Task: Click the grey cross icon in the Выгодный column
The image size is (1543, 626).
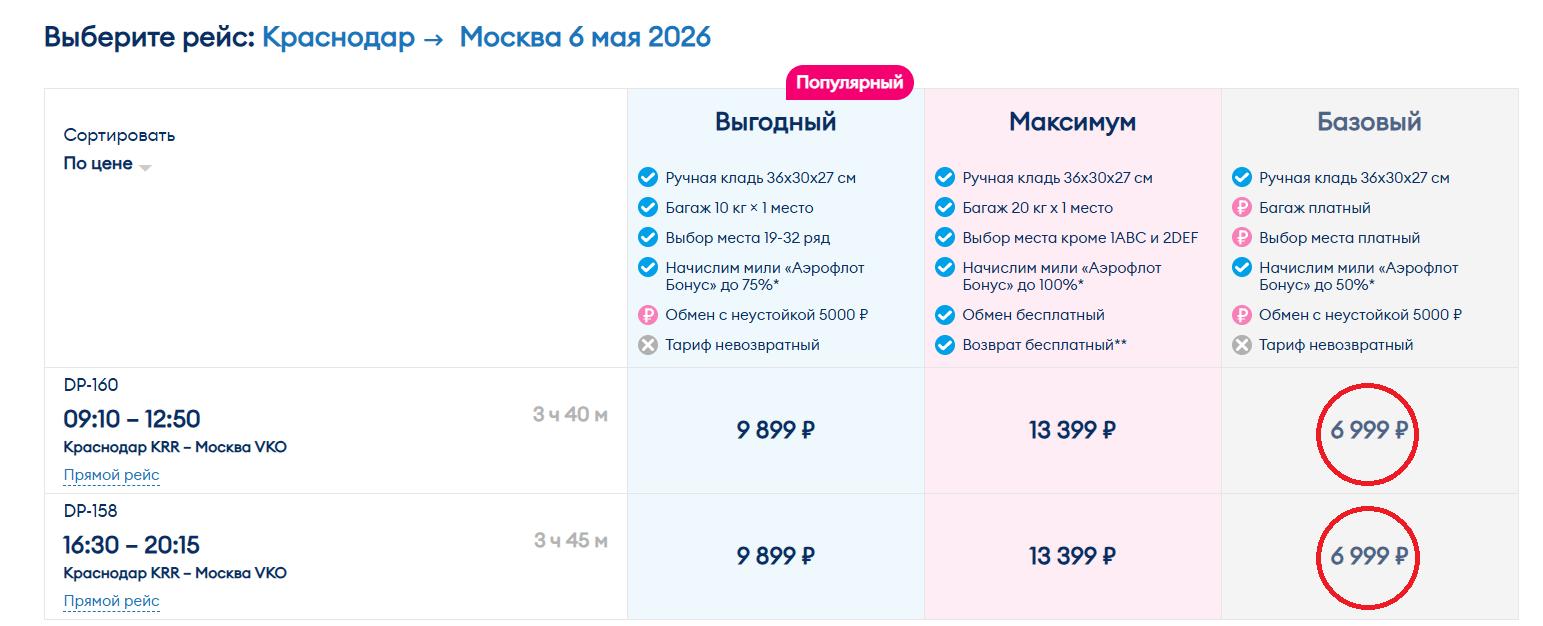Action: tap(648, 345)
